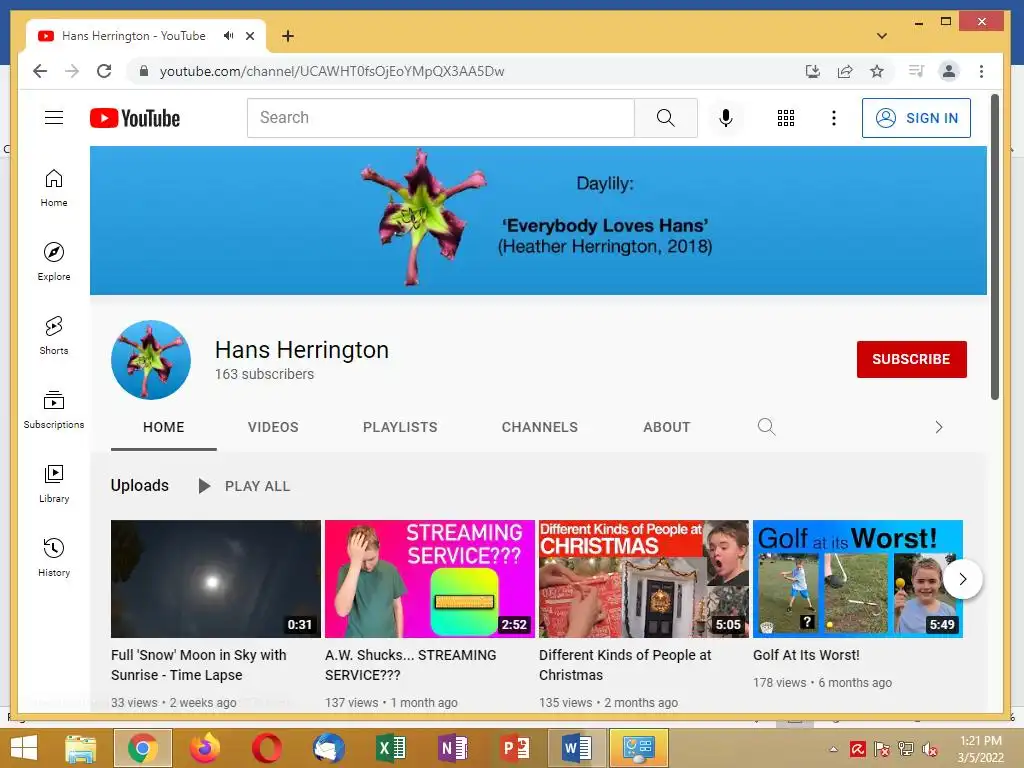Play the Snow Moon time lapse thumbnail
This screenshot has width=1024, height=768.
(216, 579)
